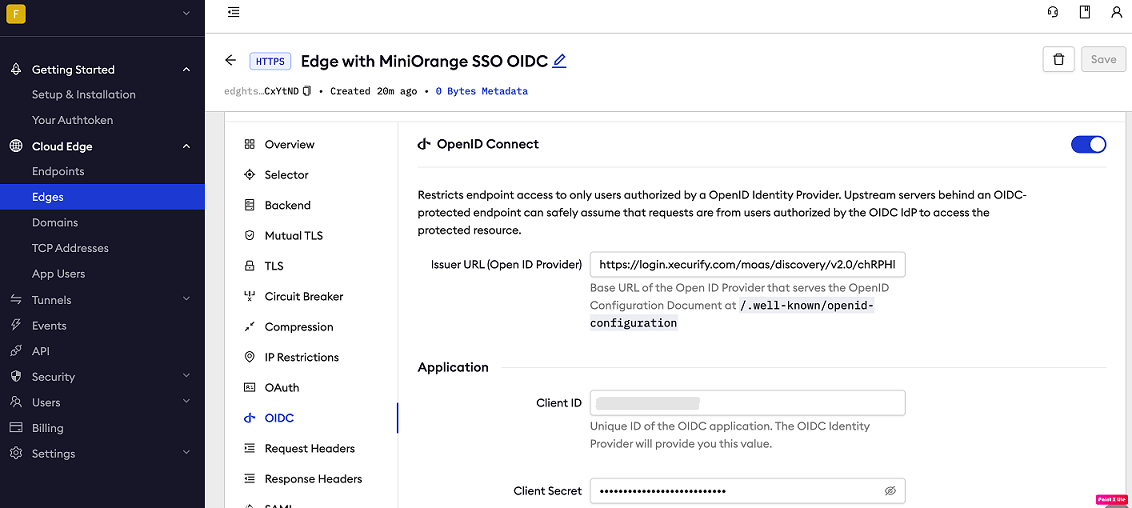Expand the Users section chevron
Viewport: 1132px width, 508px height.
[186, 401]
